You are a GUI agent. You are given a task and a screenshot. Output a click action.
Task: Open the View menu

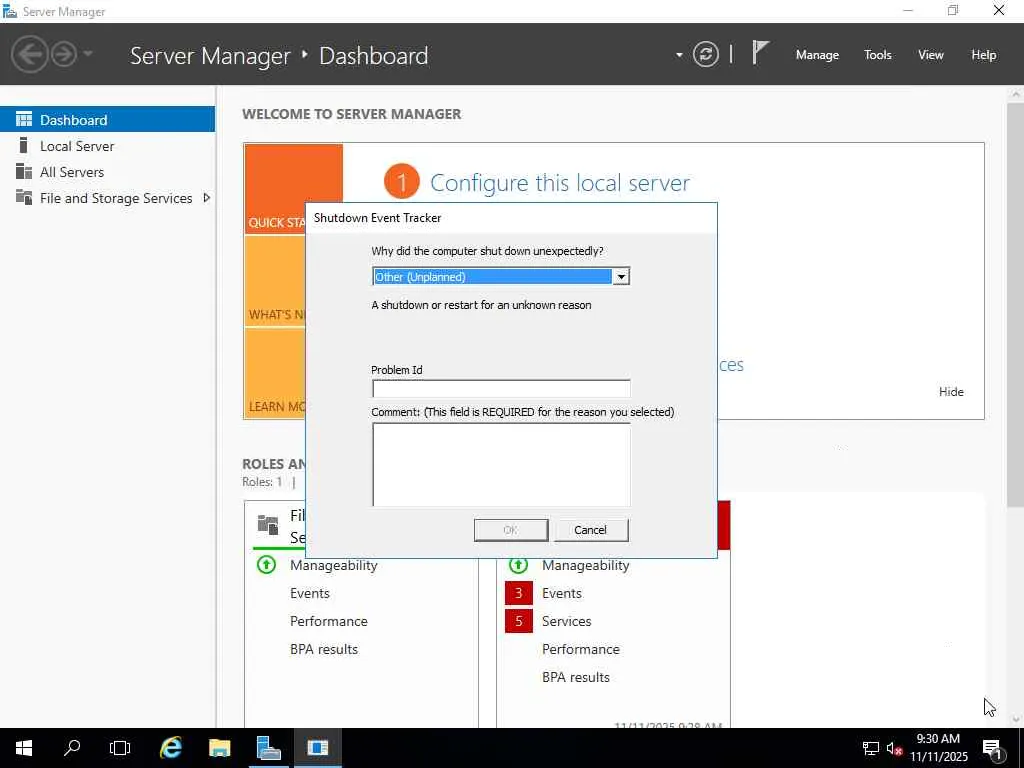pos(931,55)
